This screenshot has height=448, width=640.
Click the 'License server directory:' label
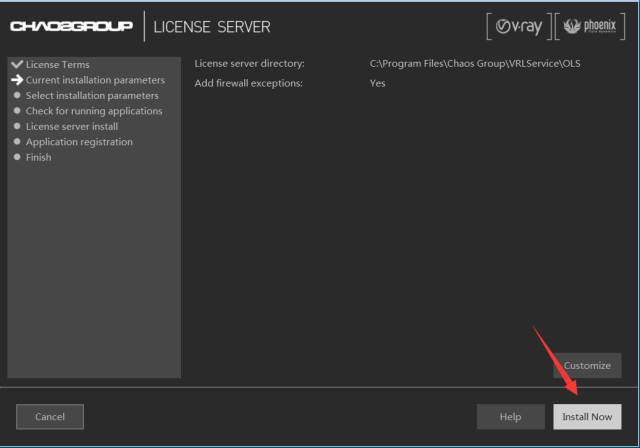click(249, 64)
